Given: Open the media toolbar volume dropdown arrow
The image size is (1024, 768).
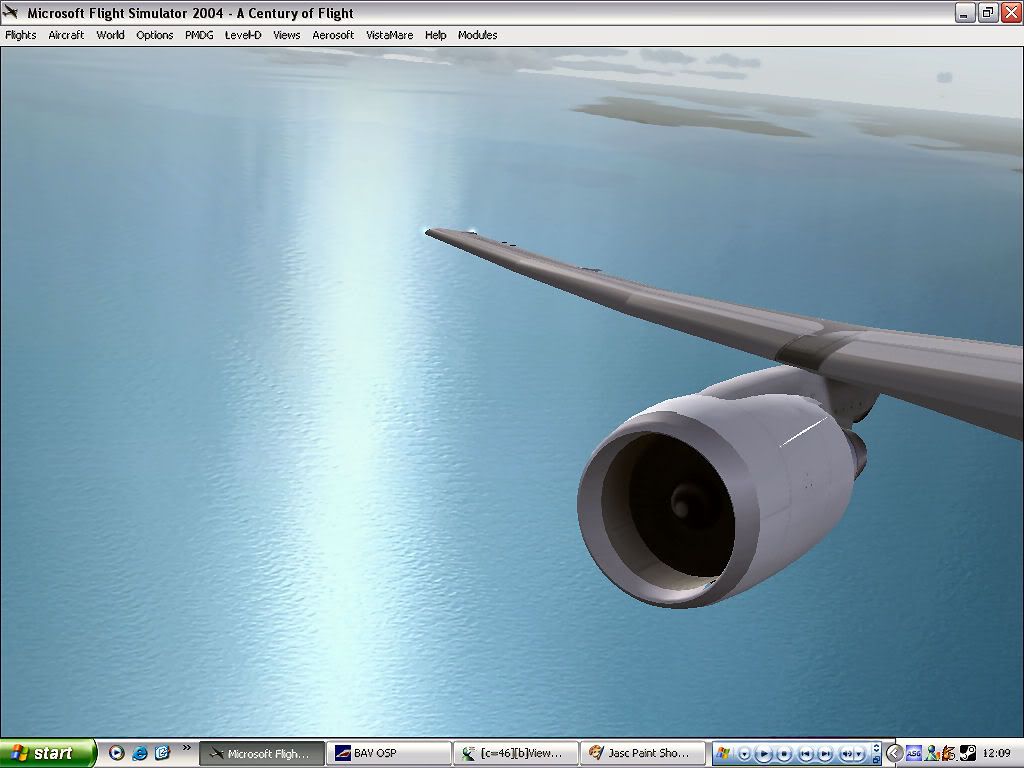Looking at the screenshot, I should (x=861, y=754).
